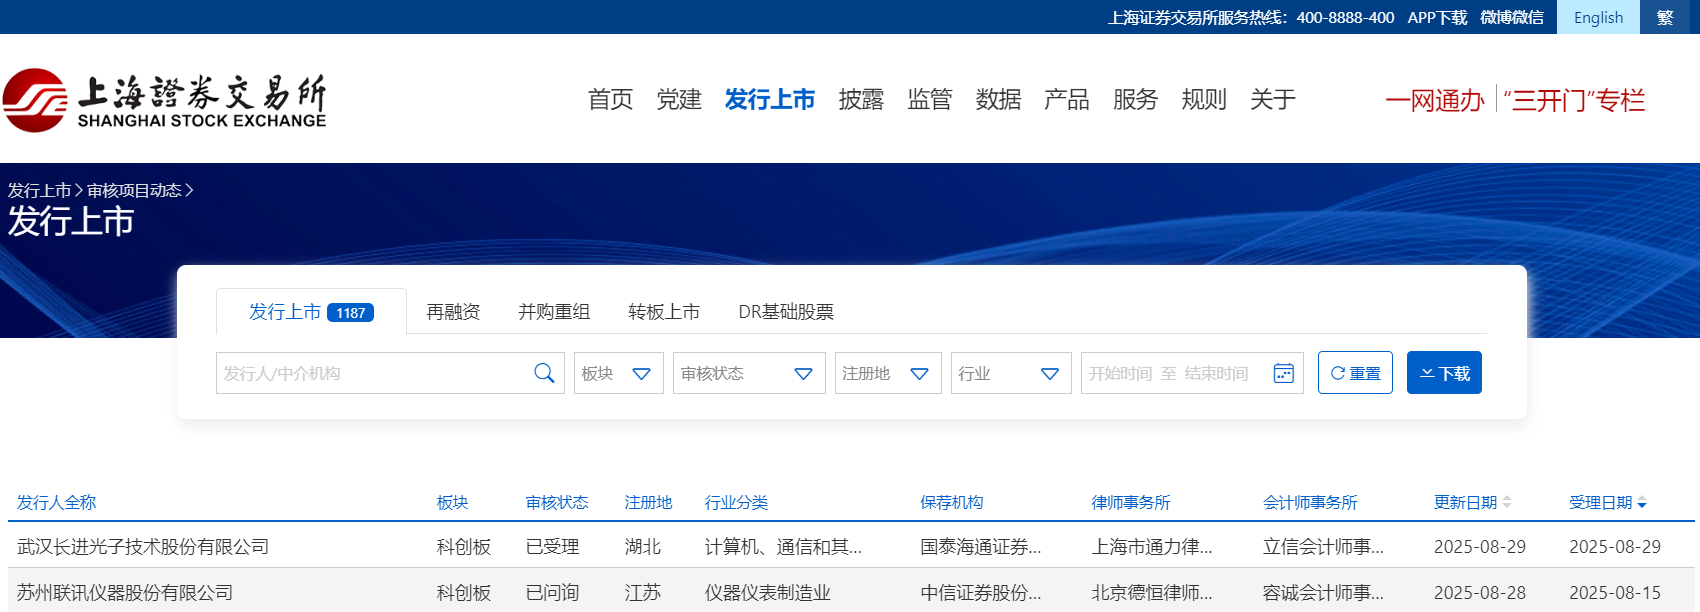Click the 重置 reset button
The width and height of the screenshot is (1700, 612).
click(x=1355, y=373)
